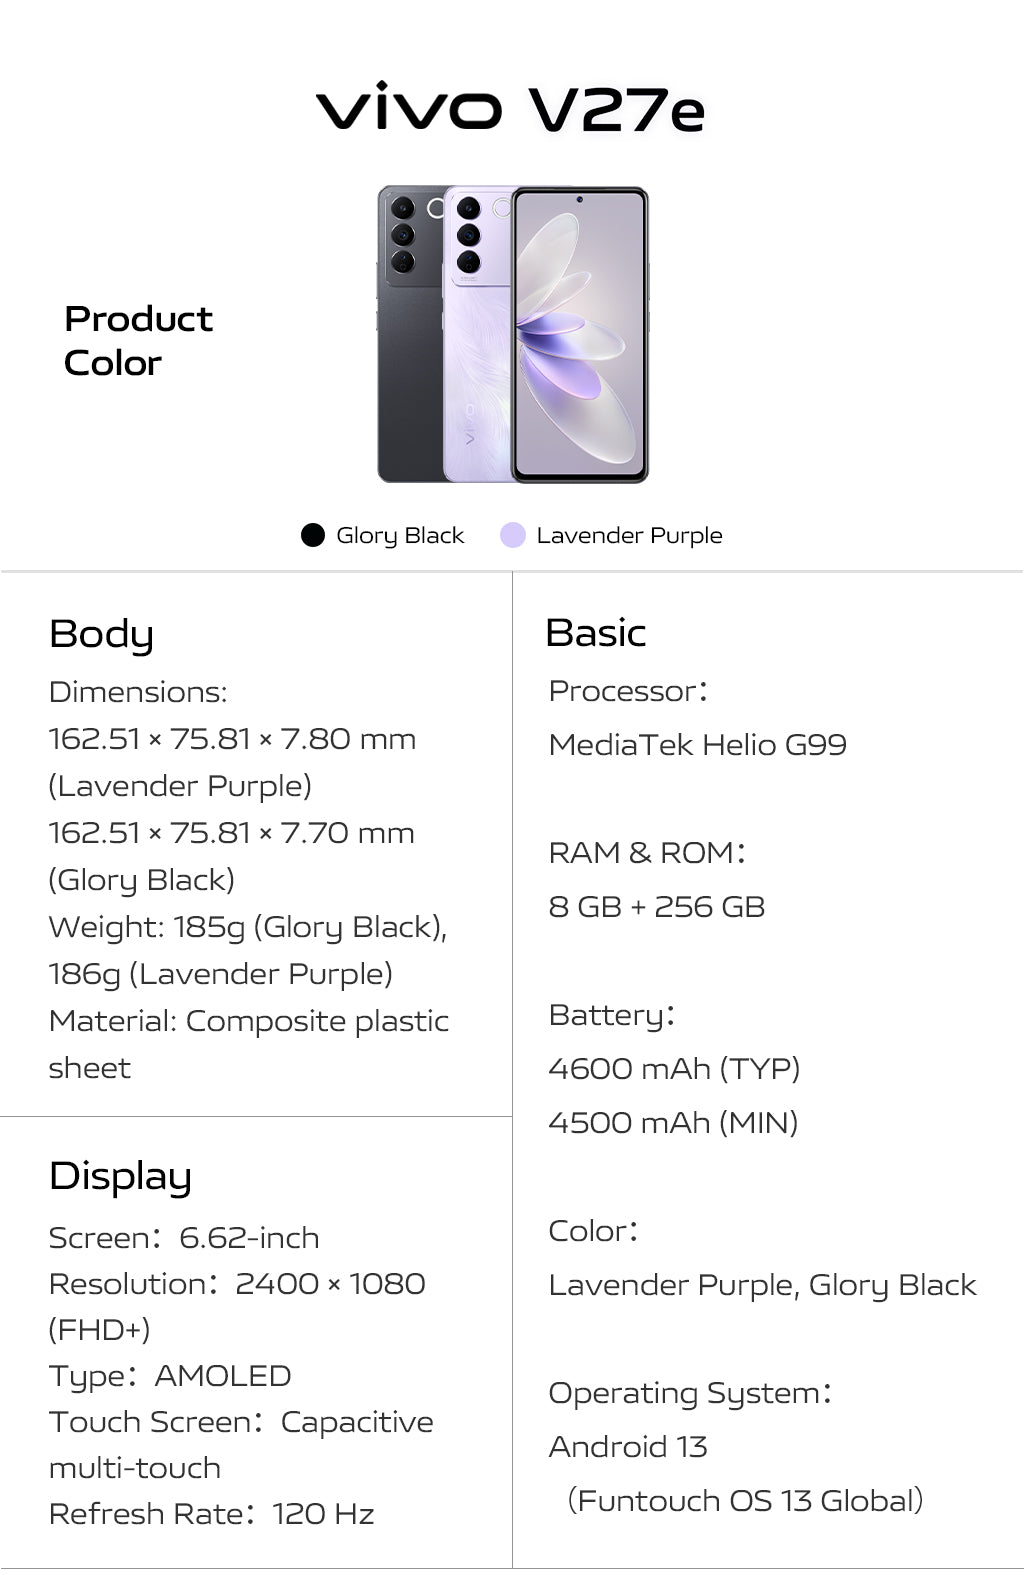
Task: Click the Product Color heading
Action: 138,341
